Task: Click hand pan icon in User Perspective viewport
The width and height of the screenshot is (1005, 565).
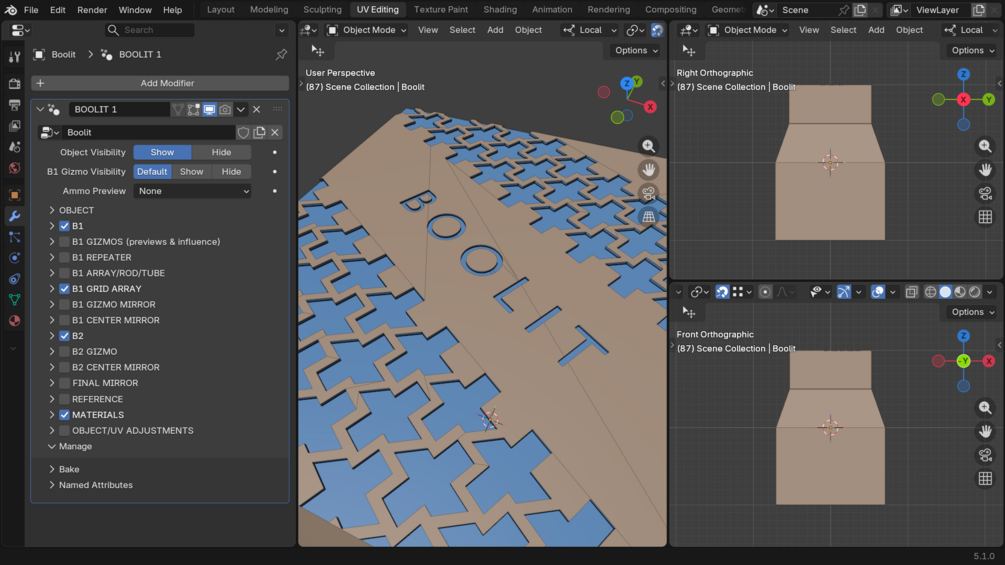Action: [x=649, y=170]
